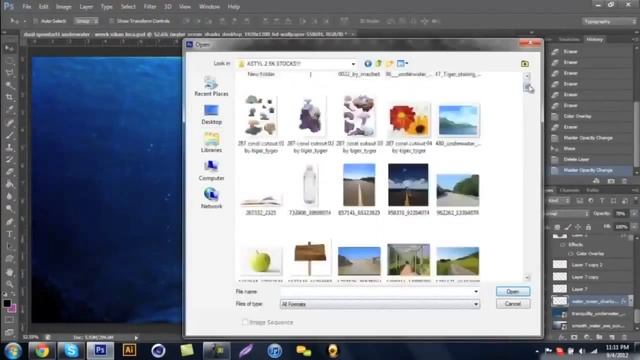Select the Eraser tool in the toolbar
640x360 pixels.
(9, 172)
